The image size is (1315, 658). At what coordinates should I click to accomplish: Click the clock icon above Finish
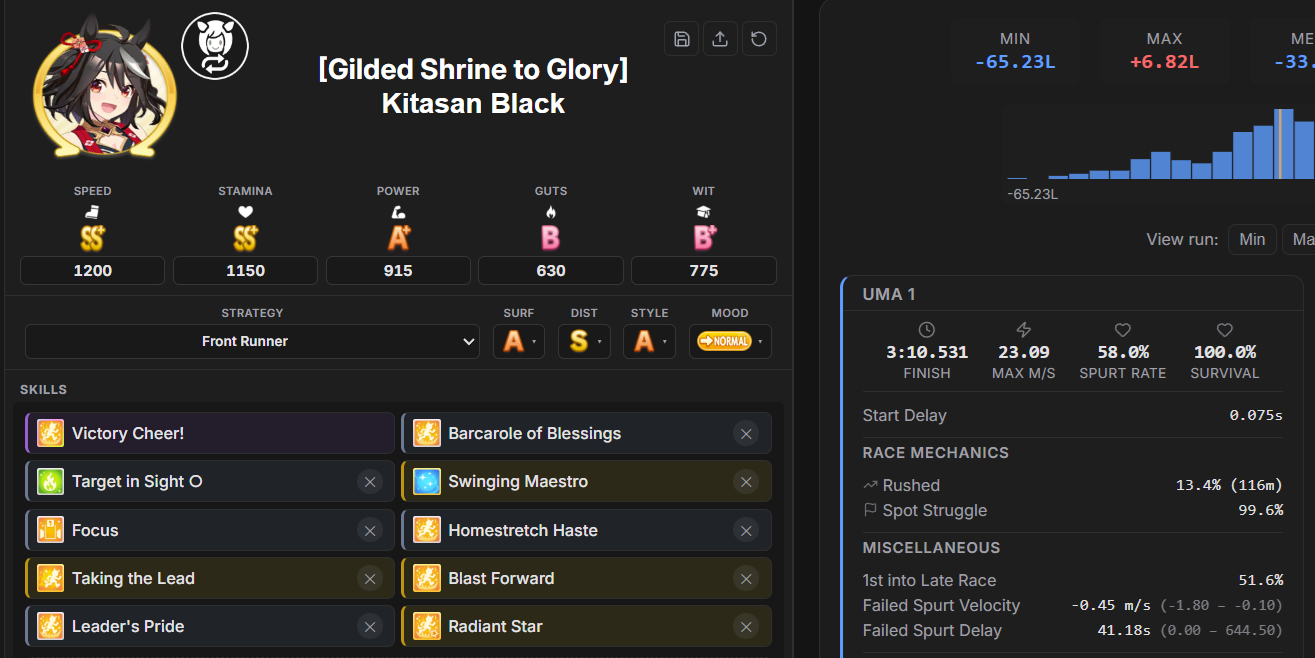click(x=927, y=329)
